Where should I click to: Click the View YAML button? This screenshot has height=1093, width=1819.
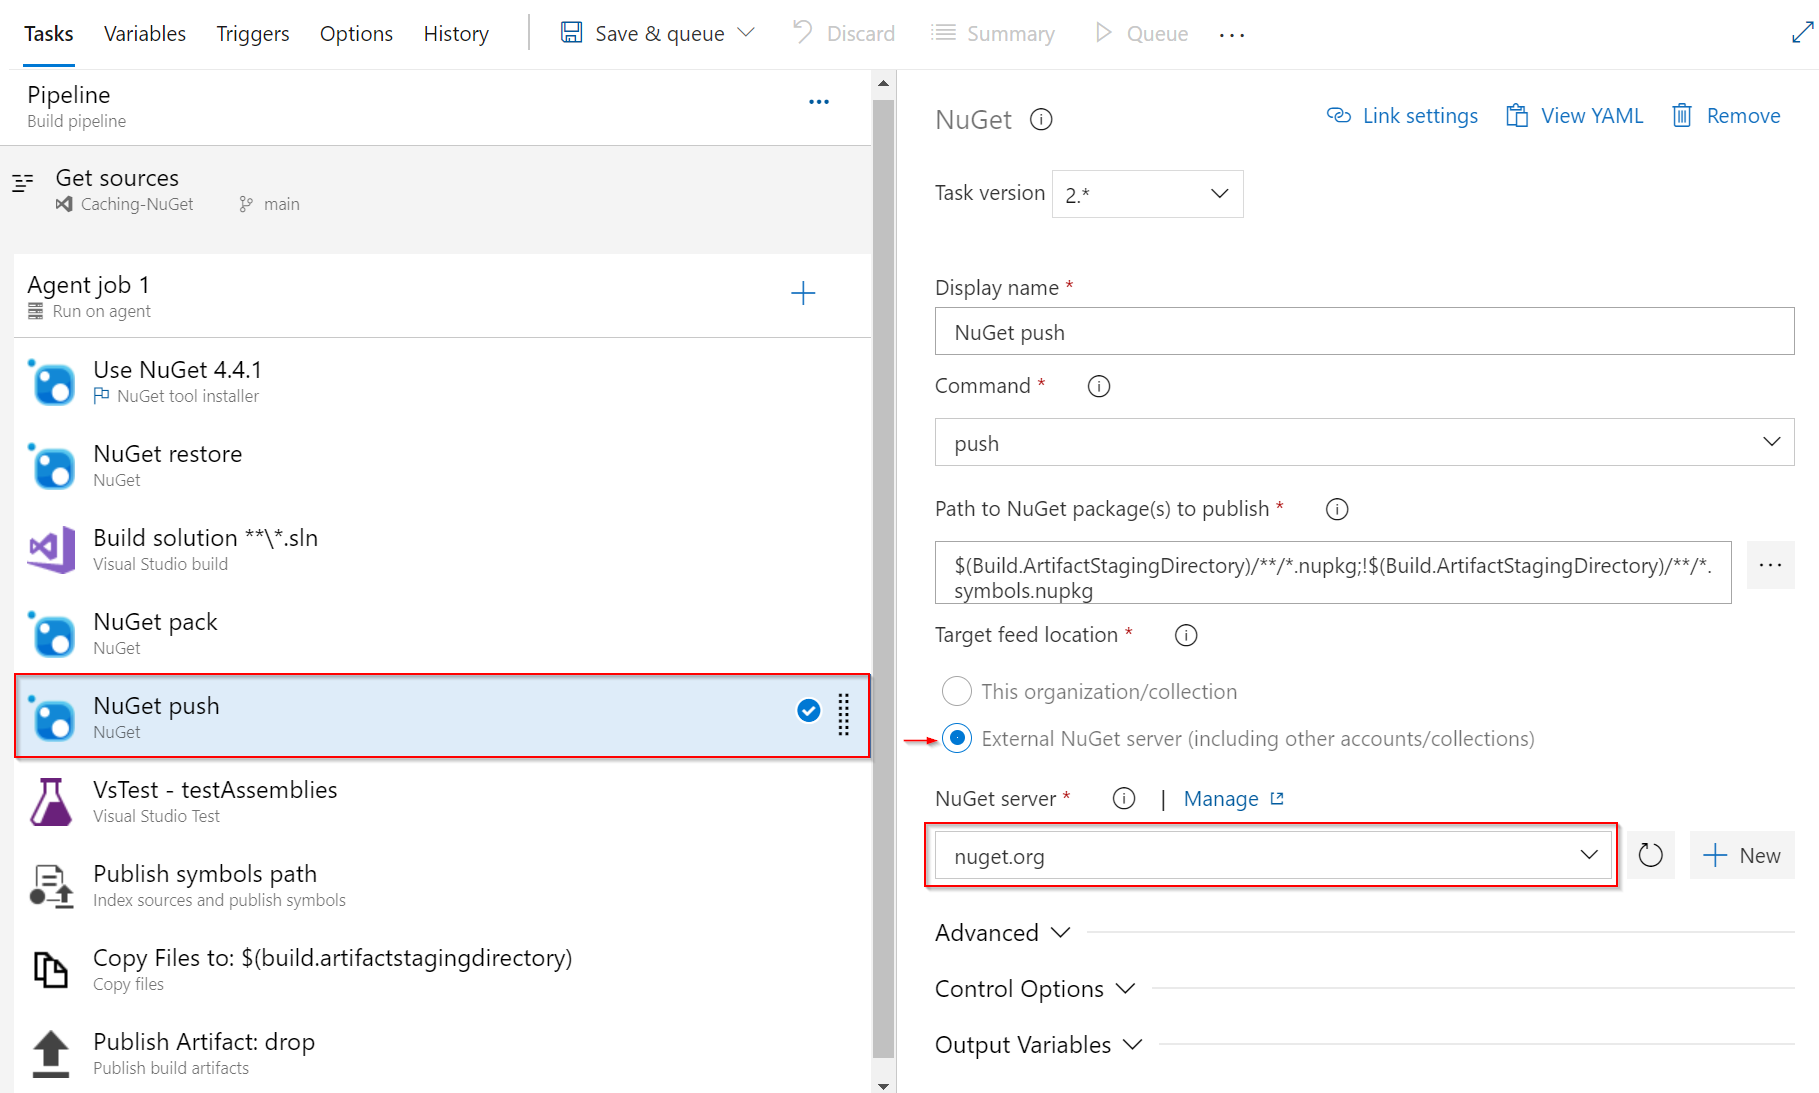[x=1573, y=115]
